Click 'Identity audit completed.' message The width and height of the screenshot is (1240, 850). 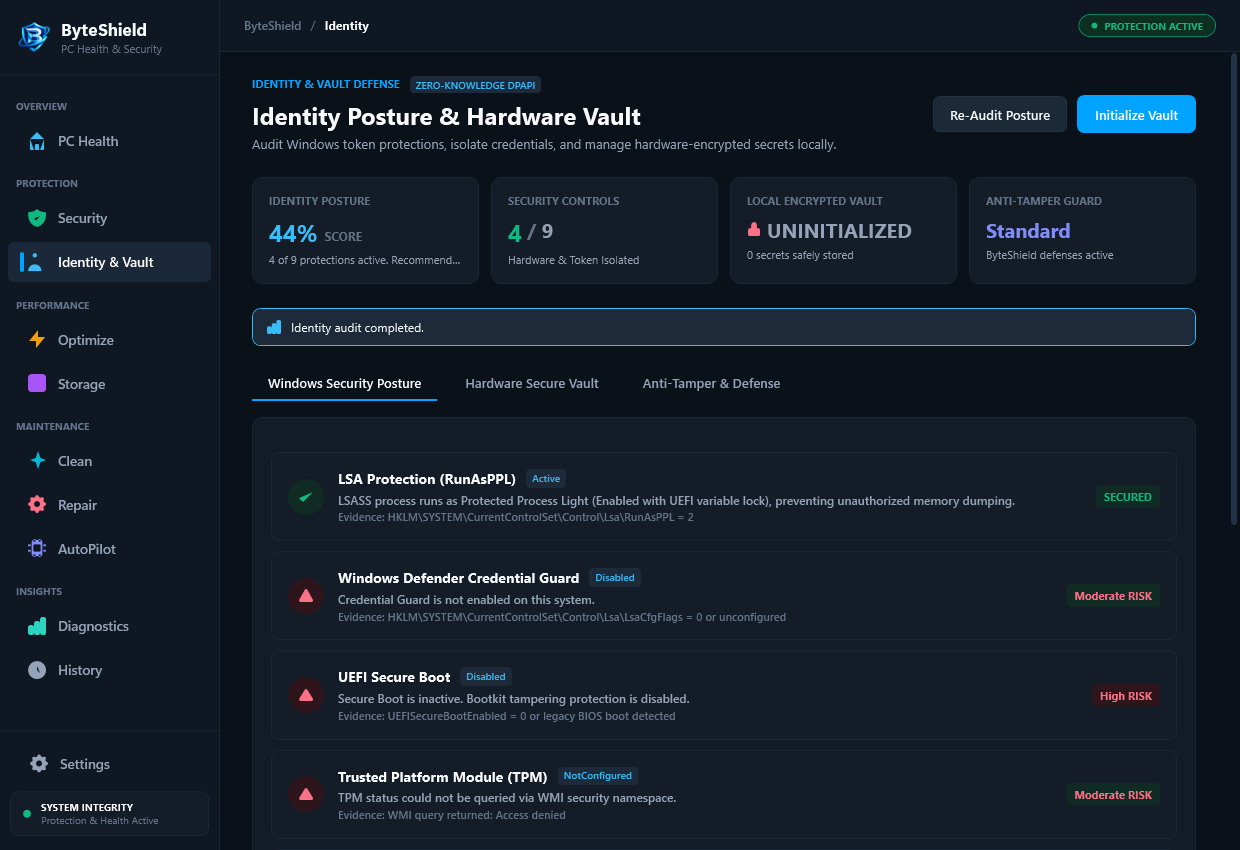[357, 327]
